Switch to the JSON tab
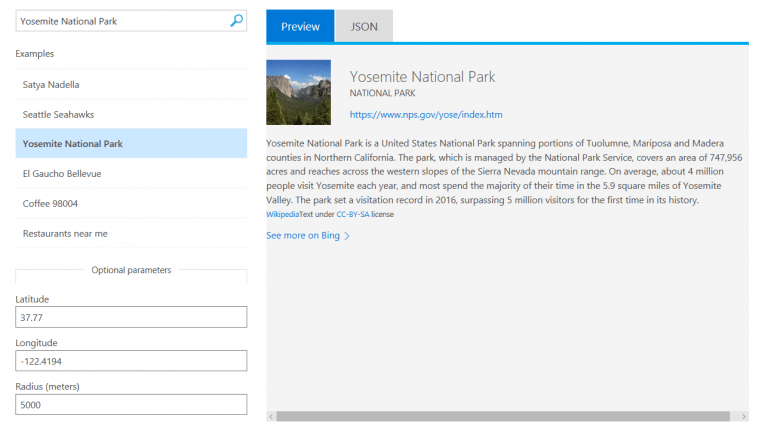The width and height of the screenshot is (768, 428). click(364, 27)
